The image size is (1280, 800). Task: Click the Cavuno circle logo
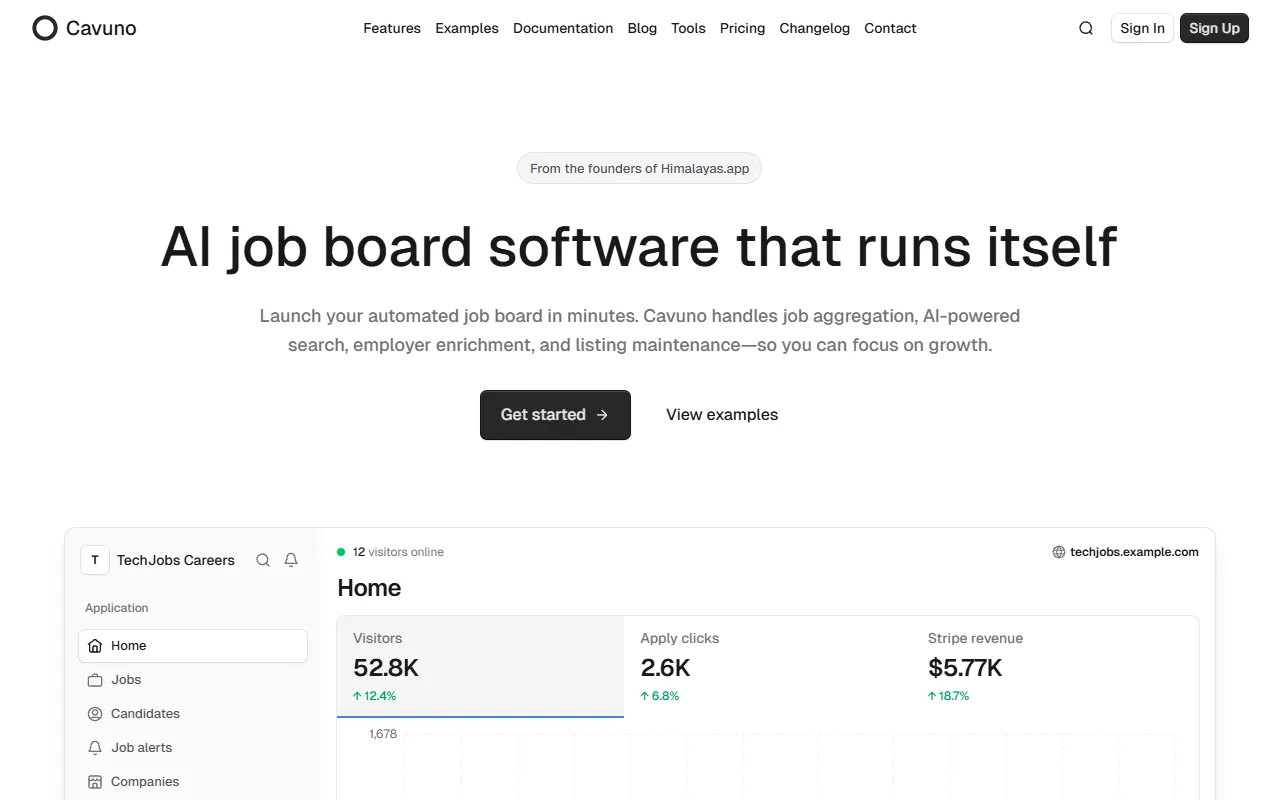tap(45, 28)
